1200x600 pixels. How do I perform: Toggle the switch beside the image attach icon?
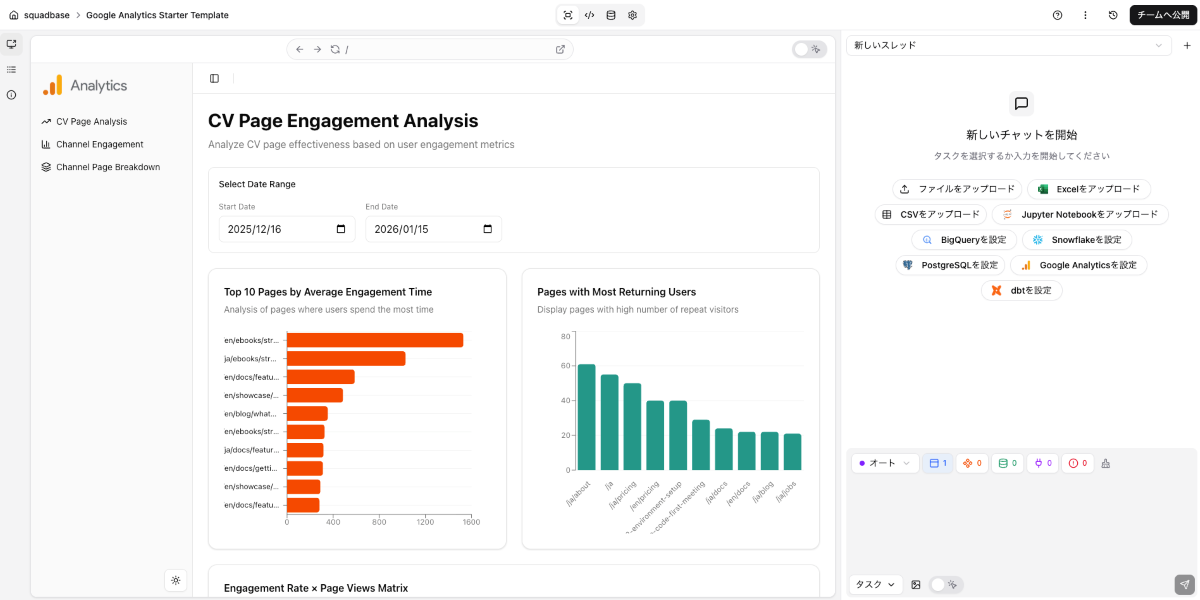[946, 584]
